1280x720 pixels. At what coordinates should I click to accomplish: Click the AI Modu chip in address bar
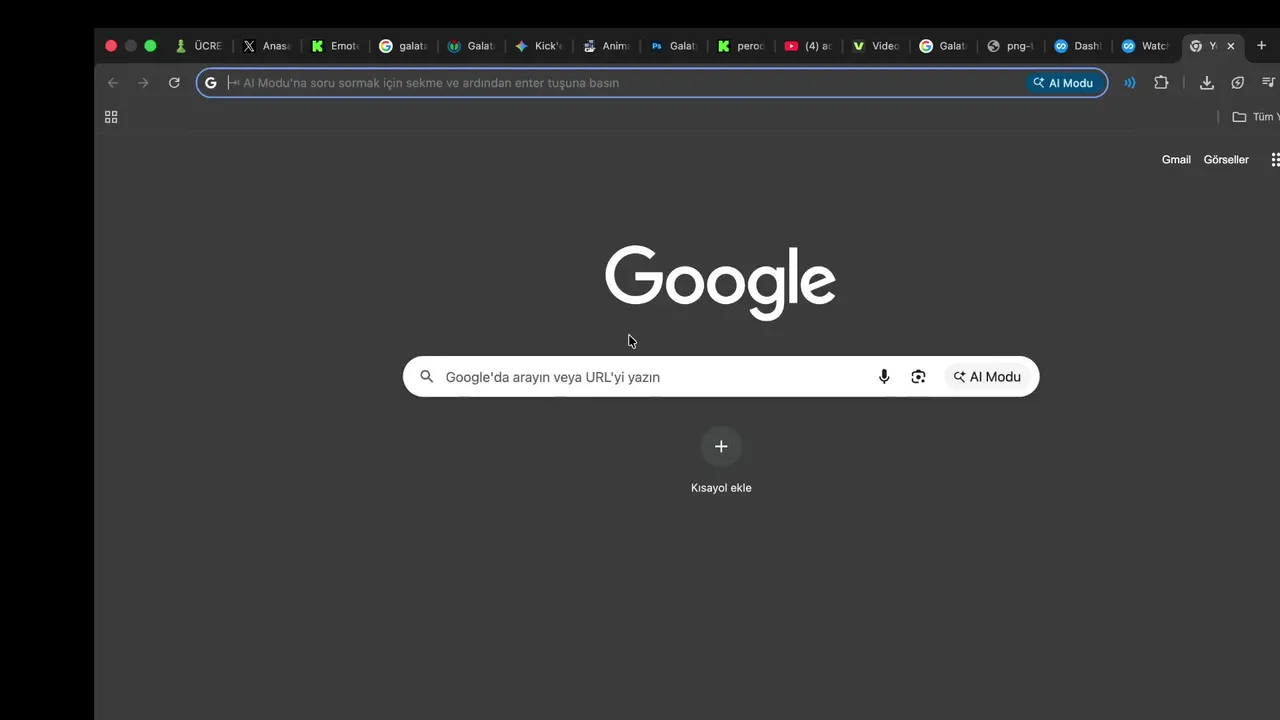pos(1063,83)
